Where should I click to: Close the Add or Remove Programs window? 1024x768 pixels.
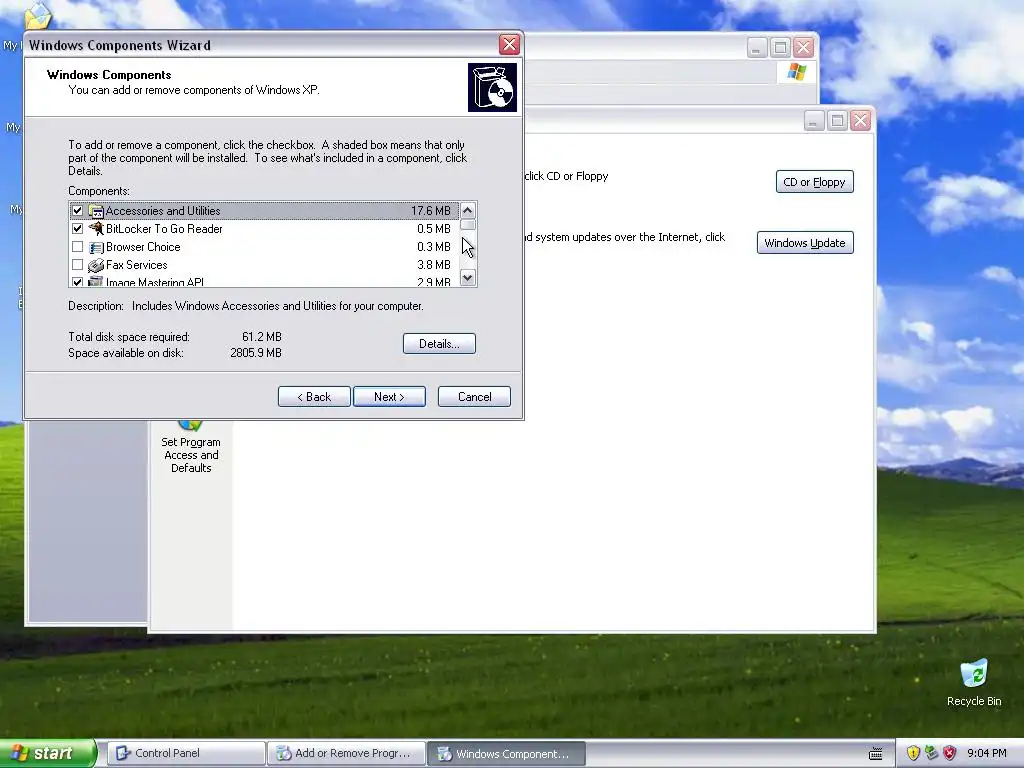[861, 121]
